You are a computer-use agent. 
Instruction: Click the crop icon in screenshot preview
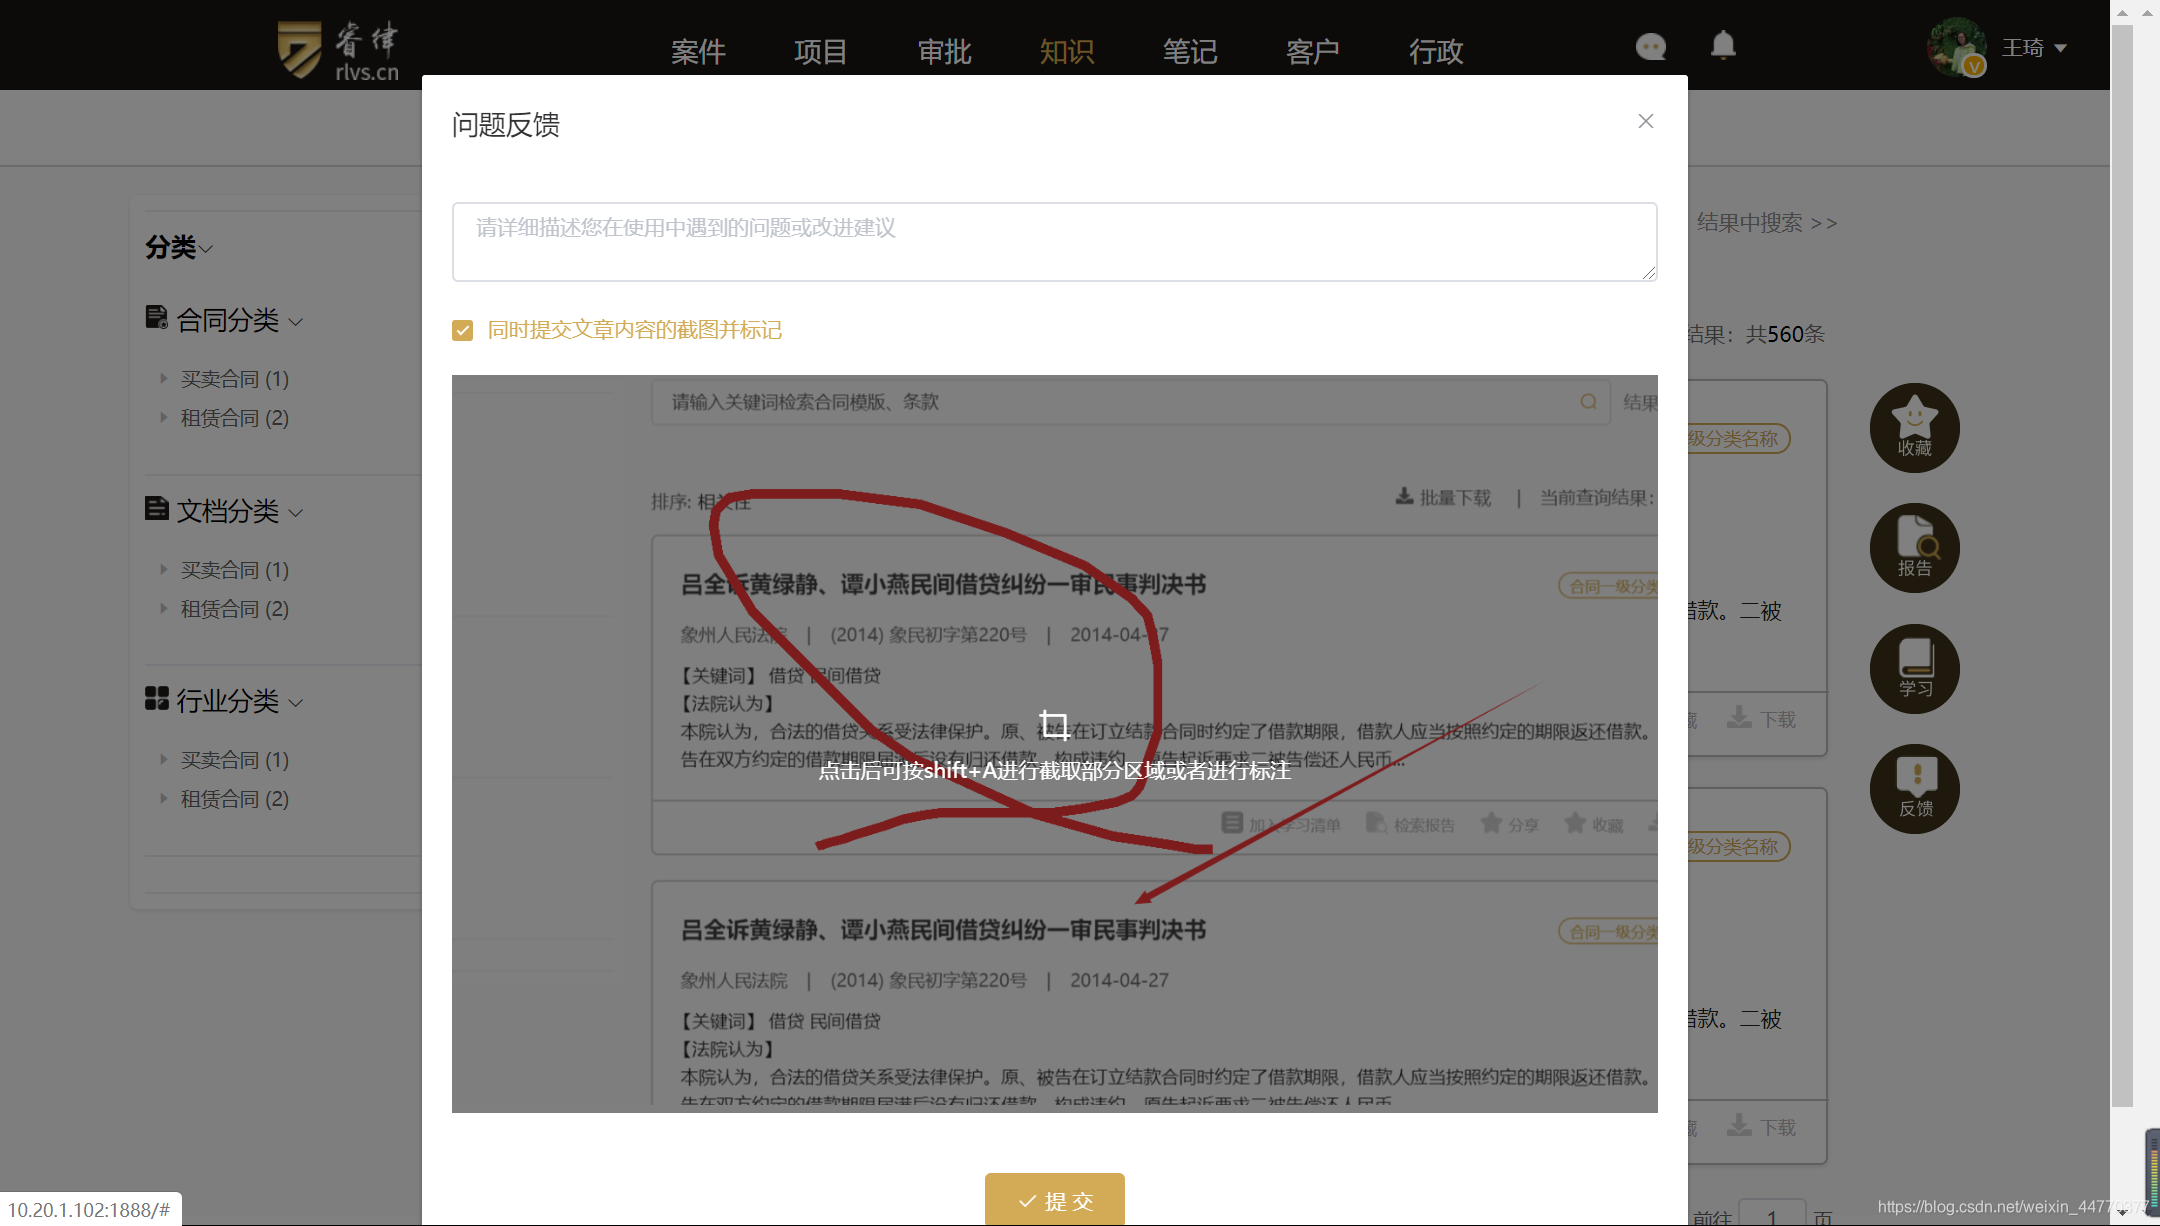coord(1054,724)
